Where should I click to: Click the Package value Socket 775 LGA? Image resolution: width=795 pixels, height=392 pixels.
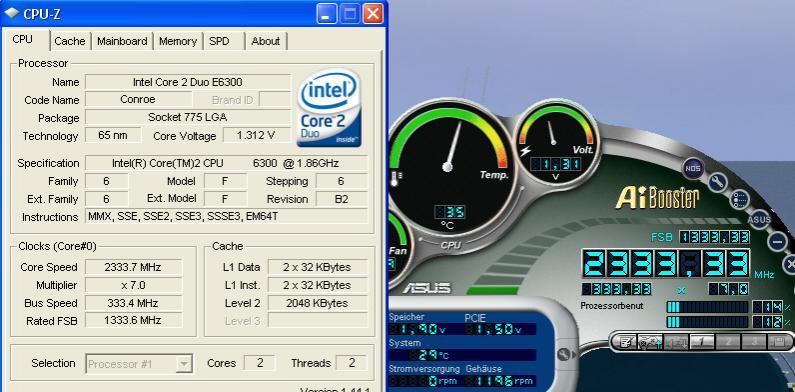tap(188, 118)
